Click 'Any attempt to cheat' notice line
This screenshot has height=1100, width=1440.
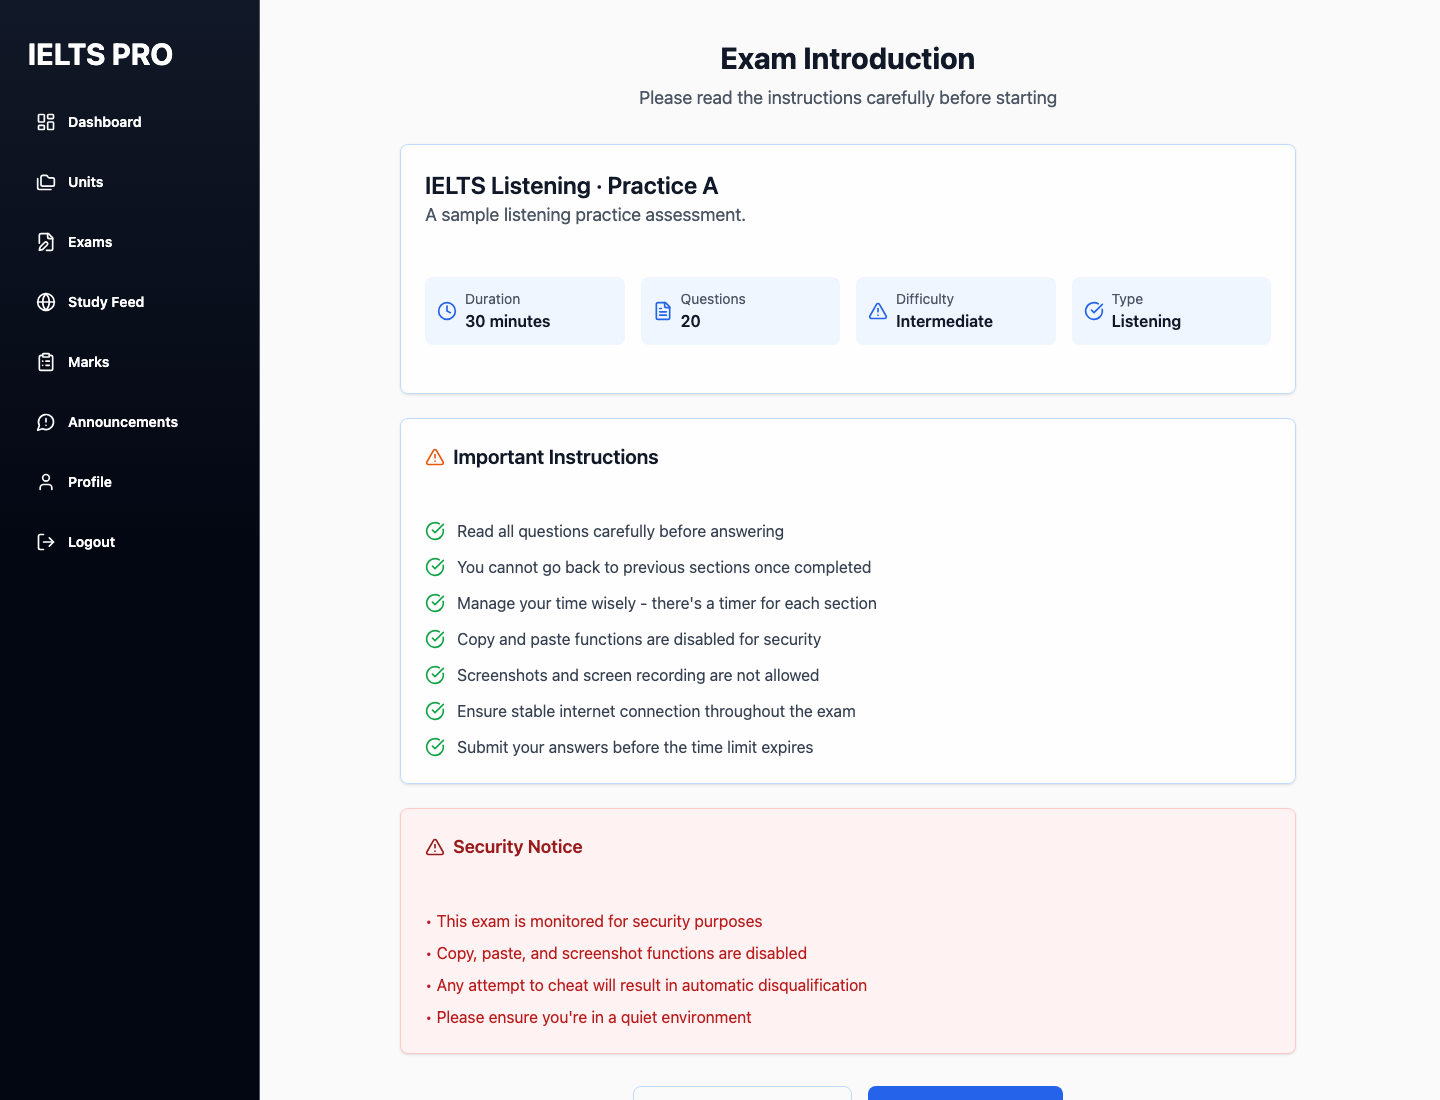[x=651, y=985]
